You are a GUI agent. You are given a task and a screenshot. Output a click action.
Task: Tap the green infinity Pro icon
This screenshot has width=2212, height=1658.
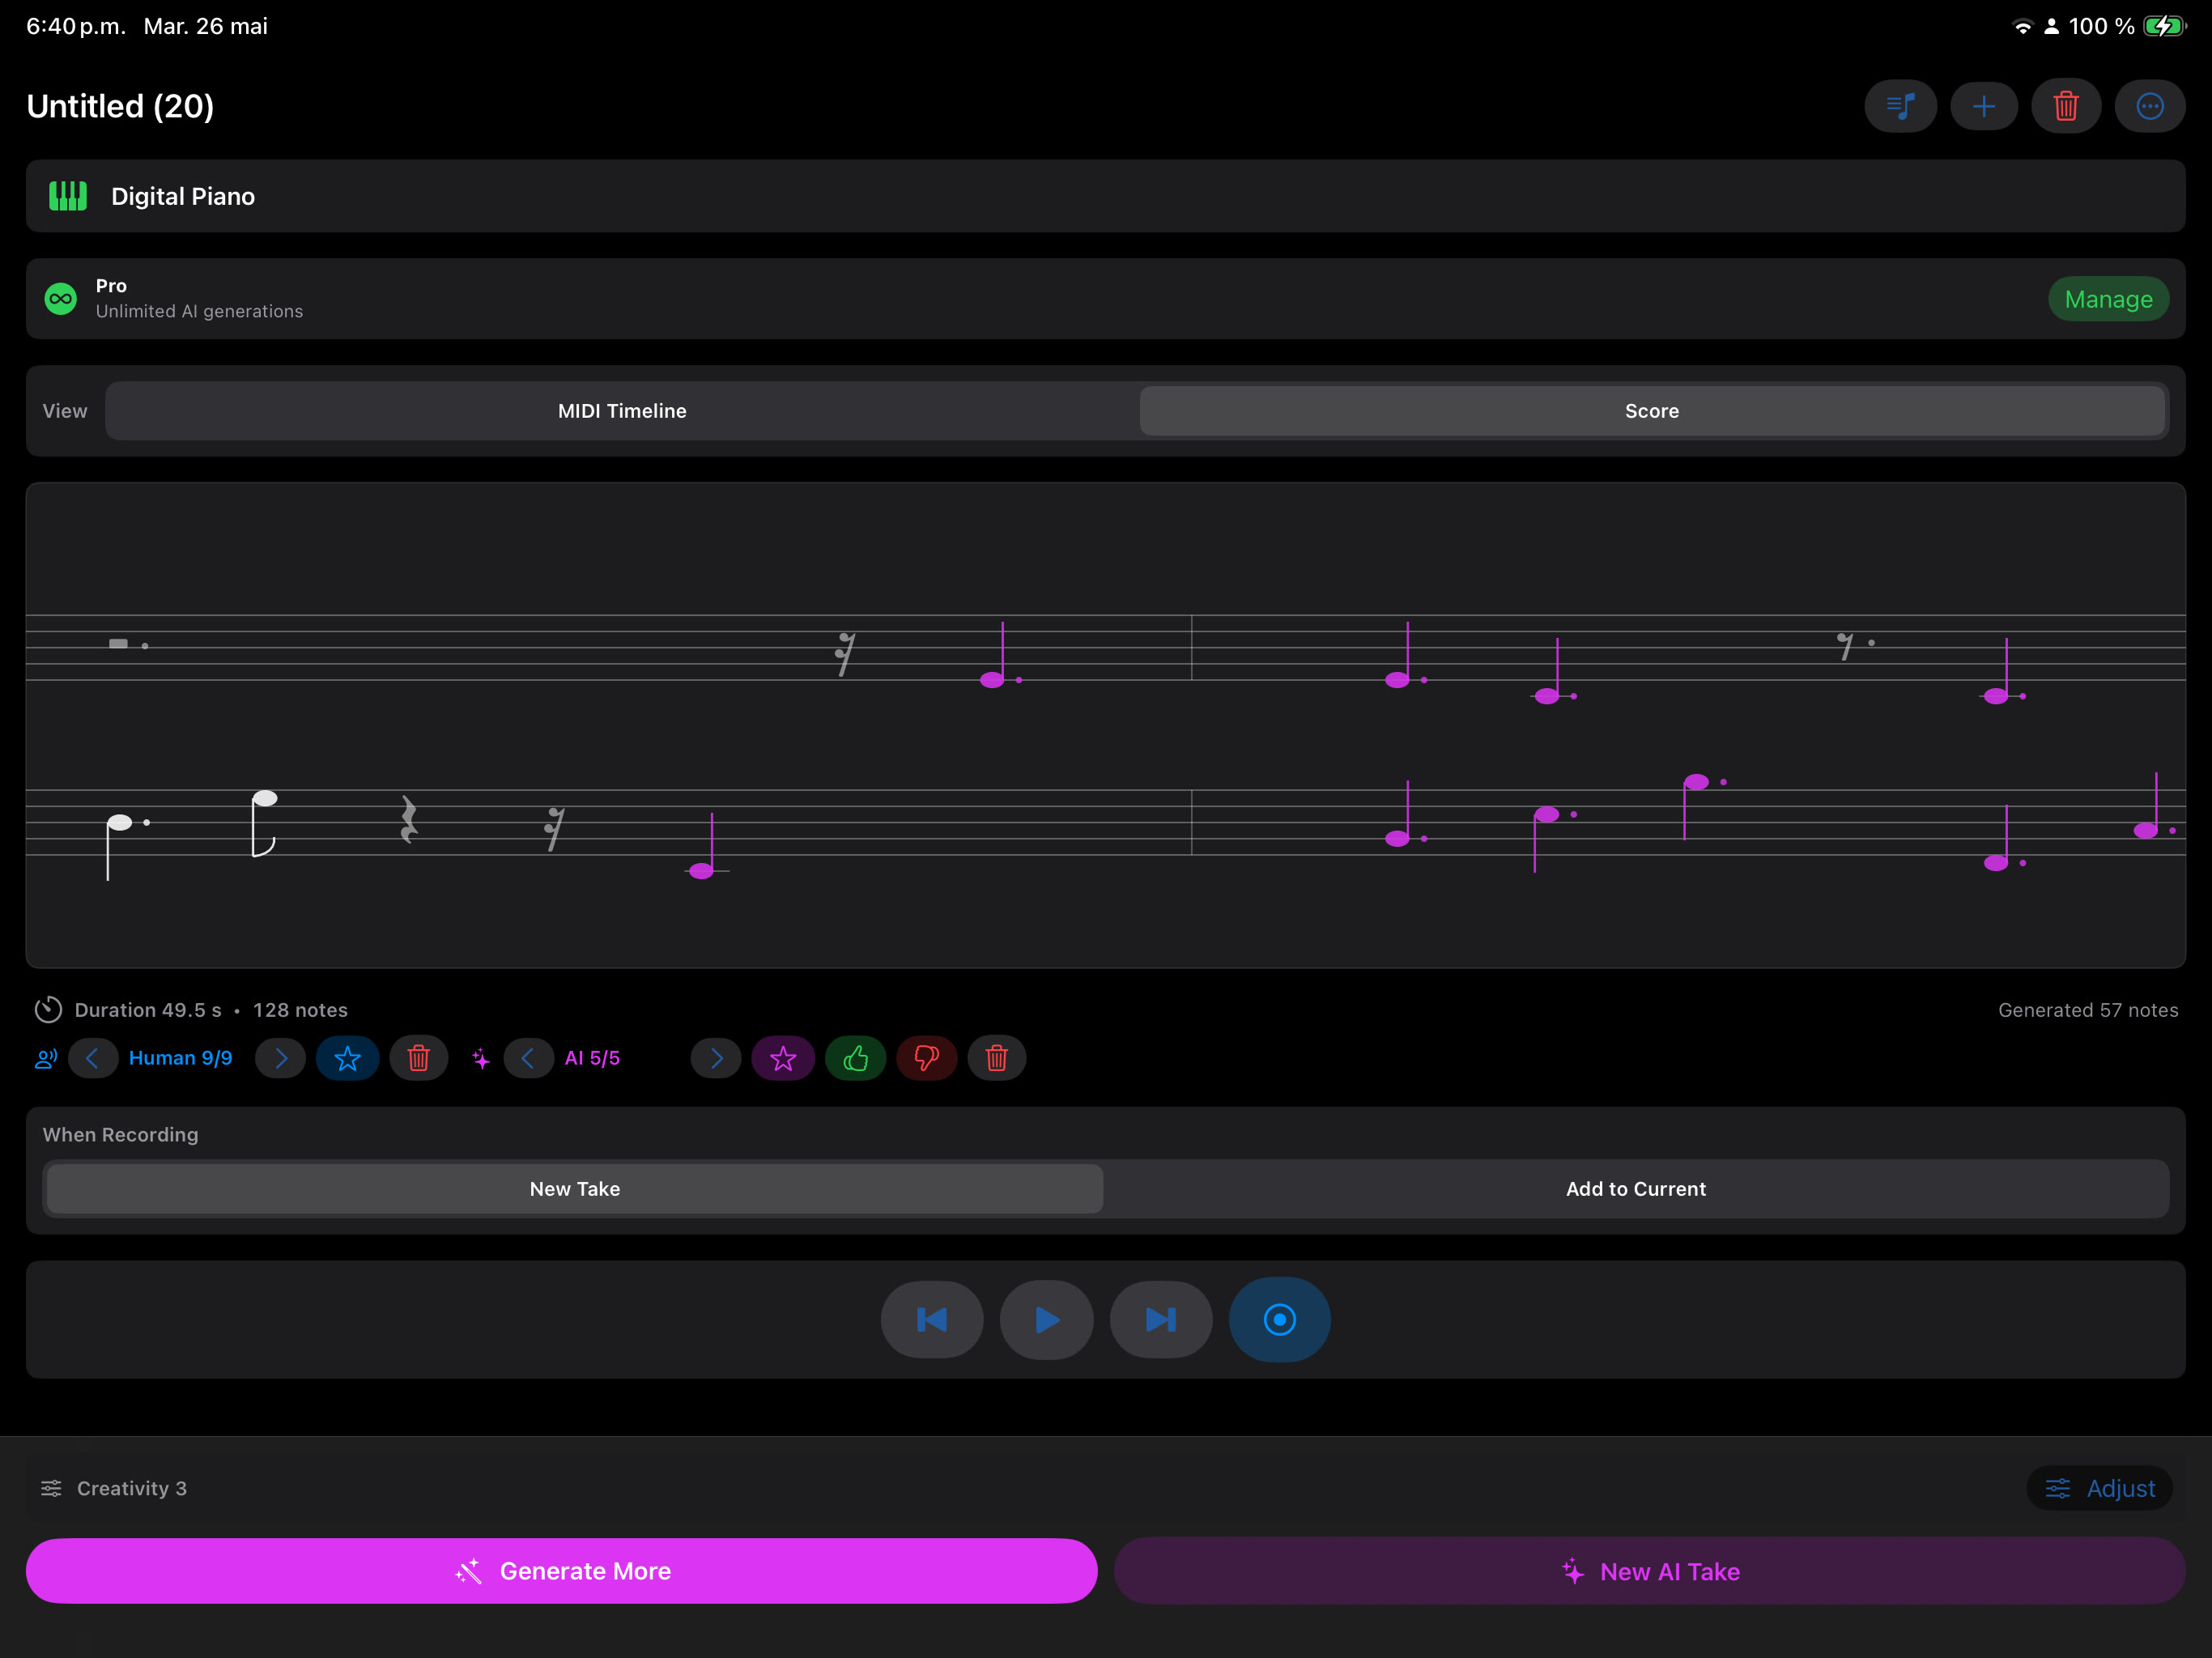[x=61, y=299]
